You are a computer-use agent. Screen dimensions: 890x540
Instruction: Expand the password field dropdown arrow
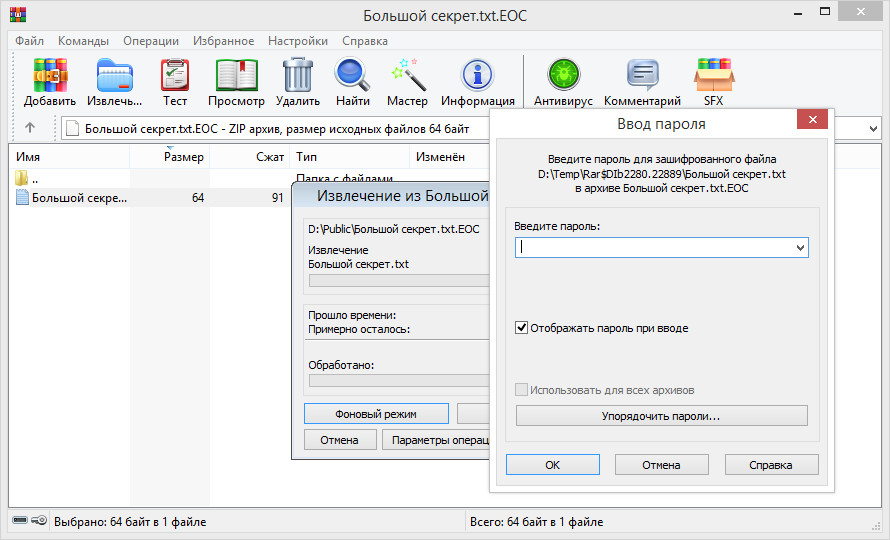799,247
